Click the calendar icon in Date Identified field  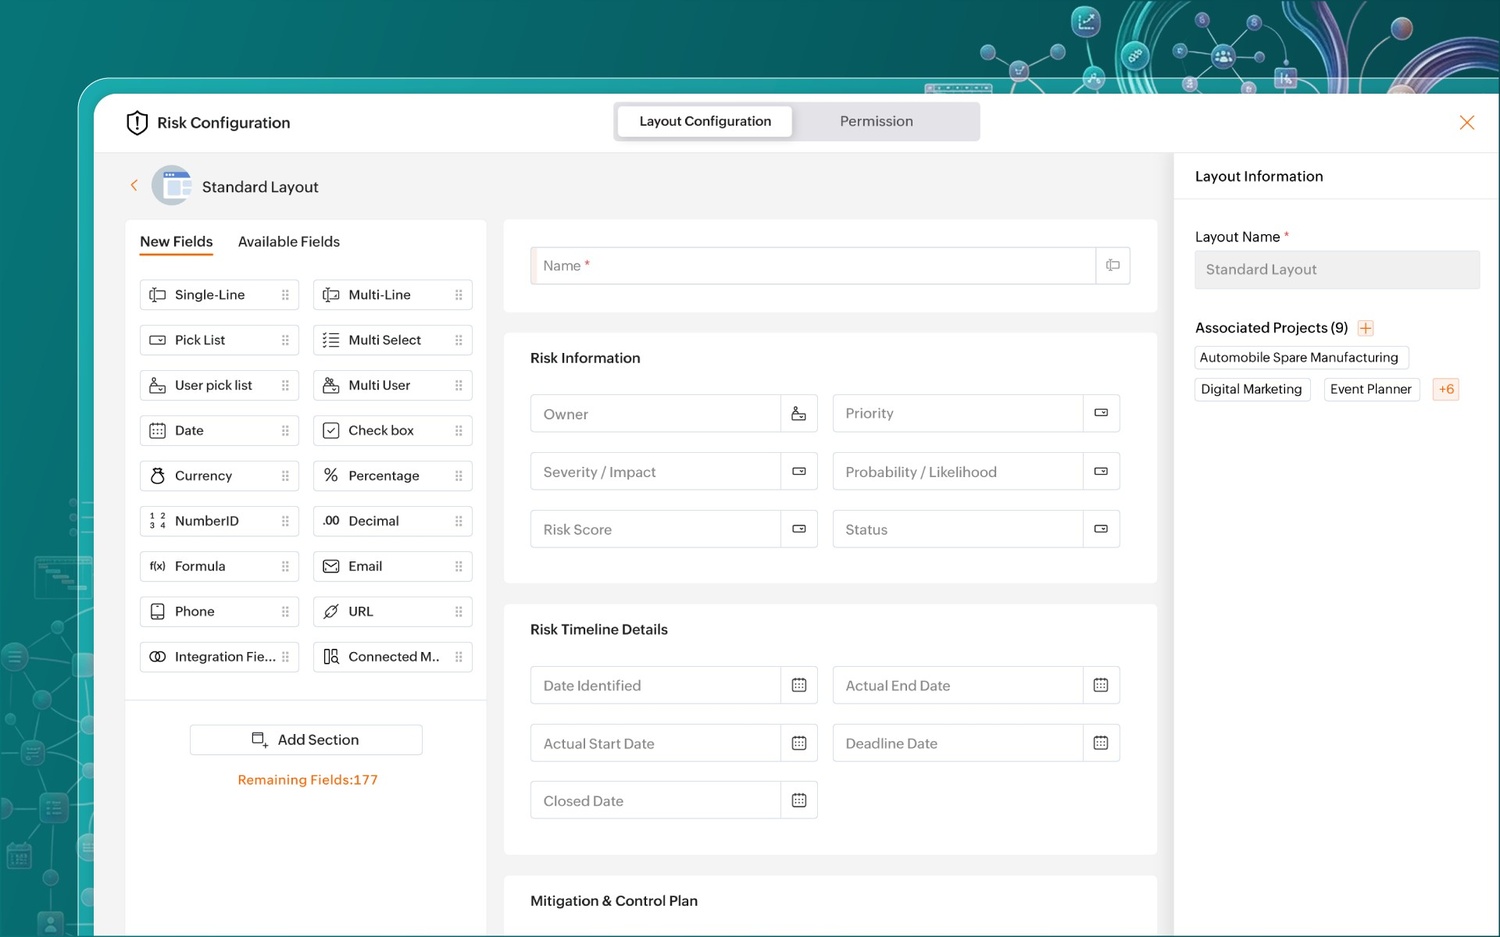click(798, 685)
